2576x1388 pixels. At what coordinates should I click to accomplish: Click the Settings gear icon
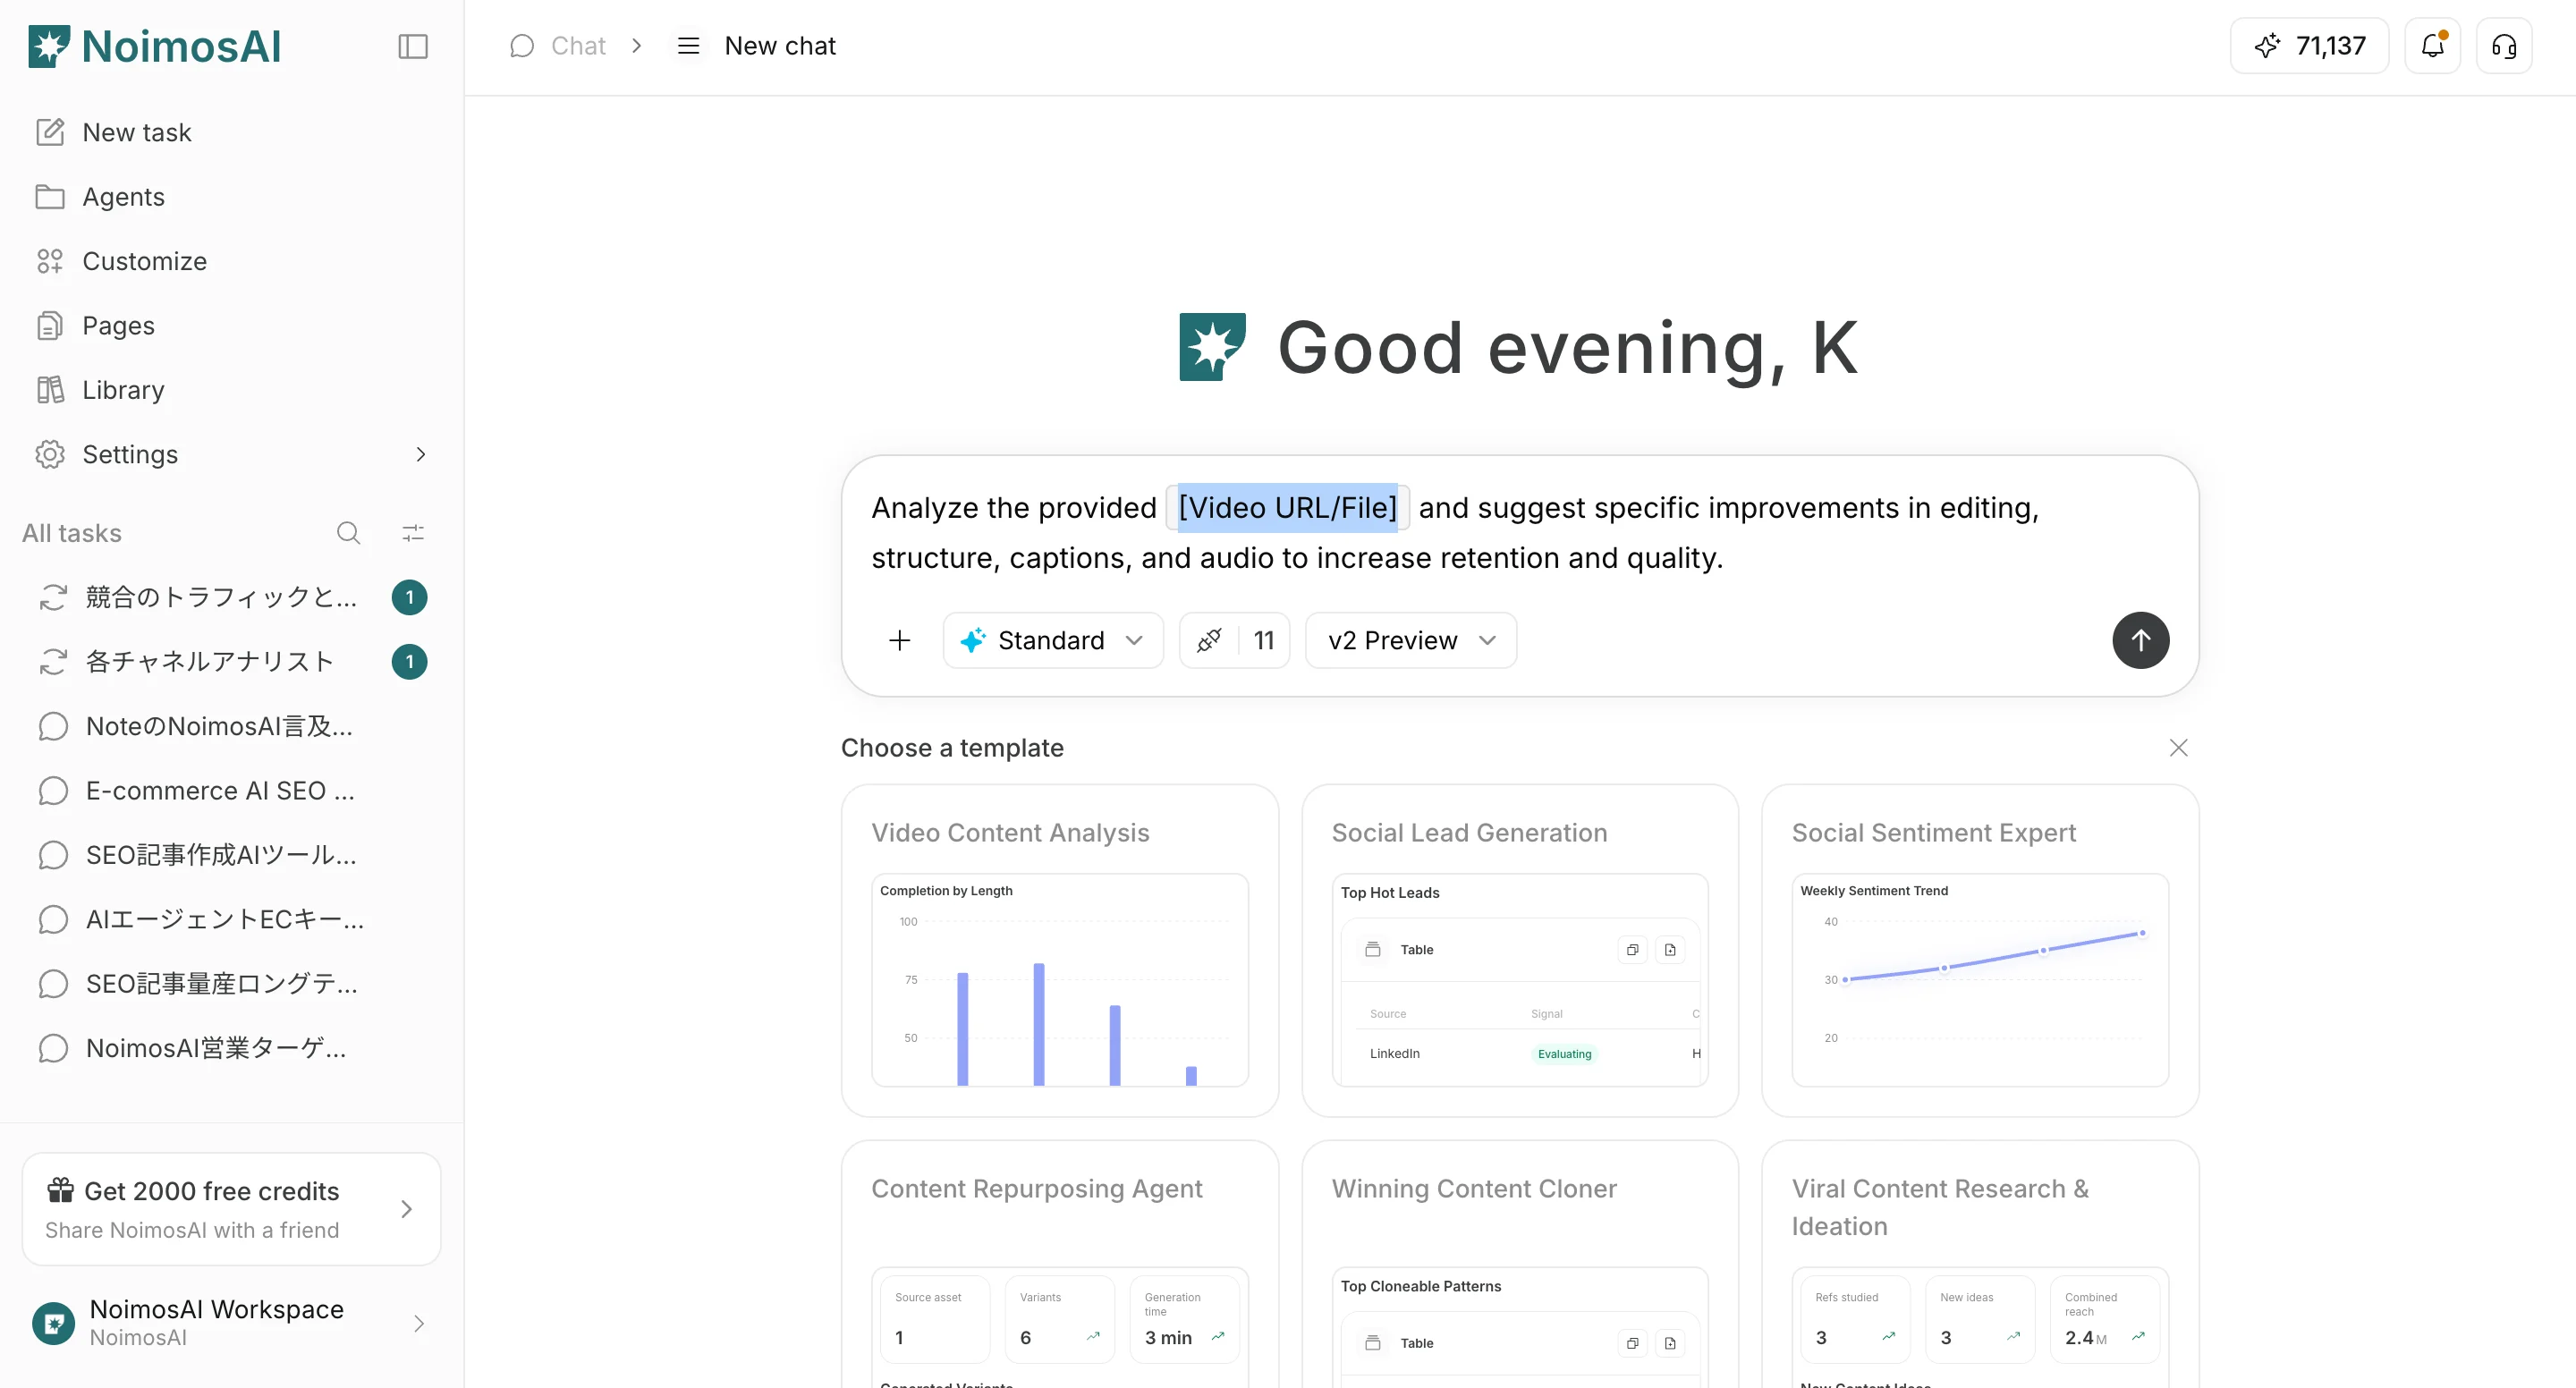pos(50,454)
